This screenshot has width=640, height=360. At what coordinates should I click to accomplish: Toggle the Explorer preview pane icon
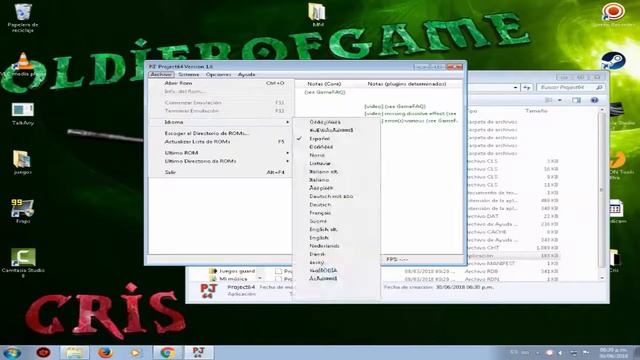576,100
